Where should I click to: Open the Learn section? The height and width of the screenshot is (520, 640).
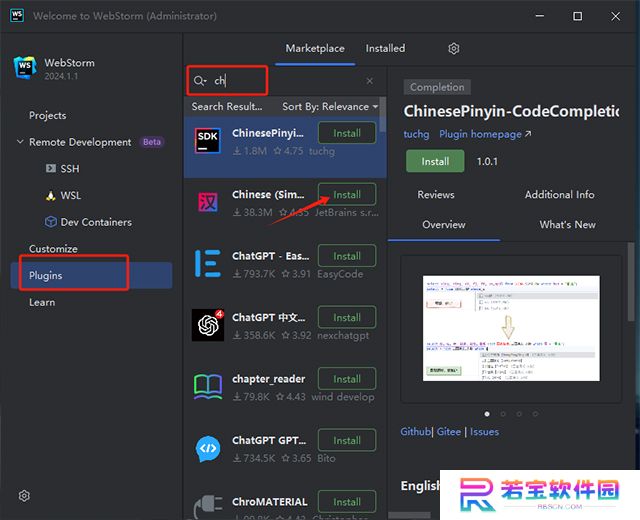42,302
